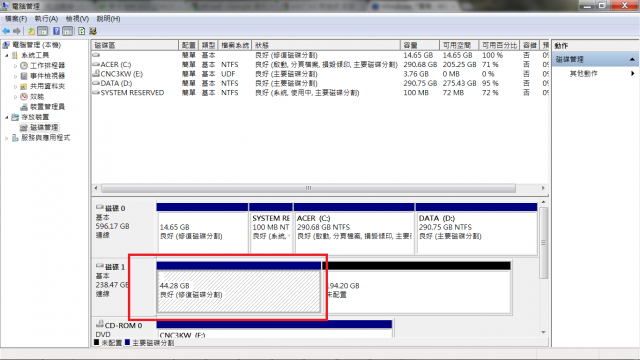640x360 pixels.
Task: Click the horizontal scrollbar thumb of volume list
Action: tap(308, 188)
